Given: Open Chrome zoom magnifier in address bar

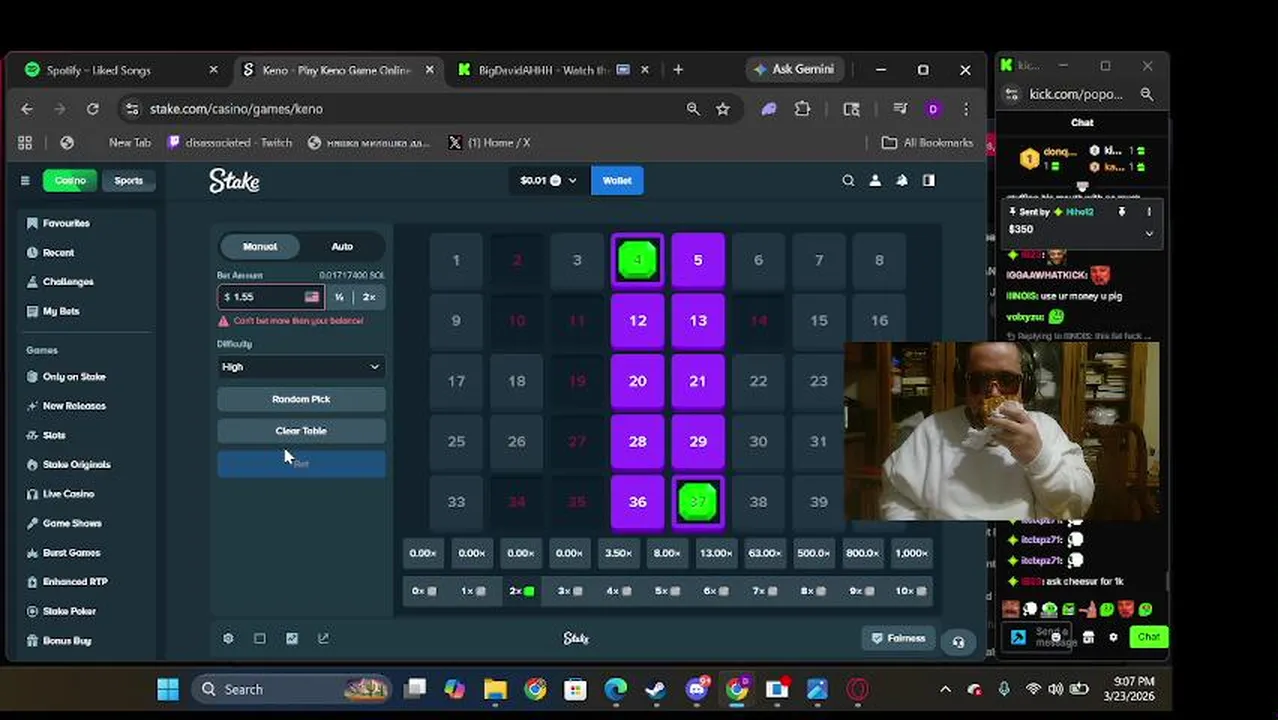Looking at the screenshot, I should 693,109.
